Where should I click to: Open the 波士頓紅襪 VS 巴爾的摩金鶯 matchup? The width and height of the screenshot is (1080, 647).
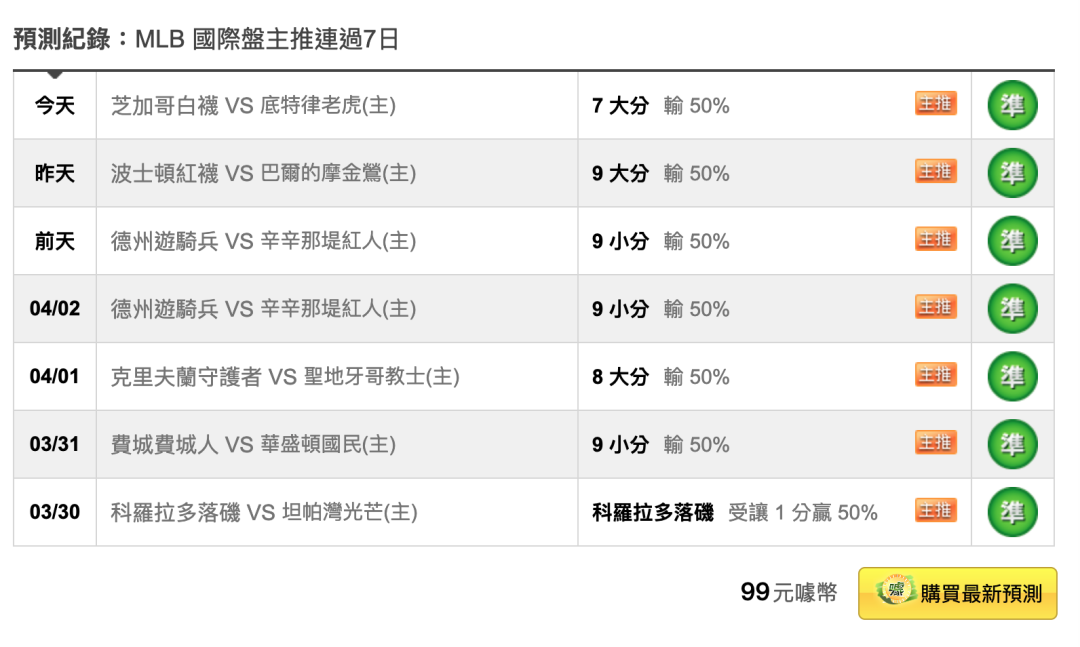tap(263, 173)
